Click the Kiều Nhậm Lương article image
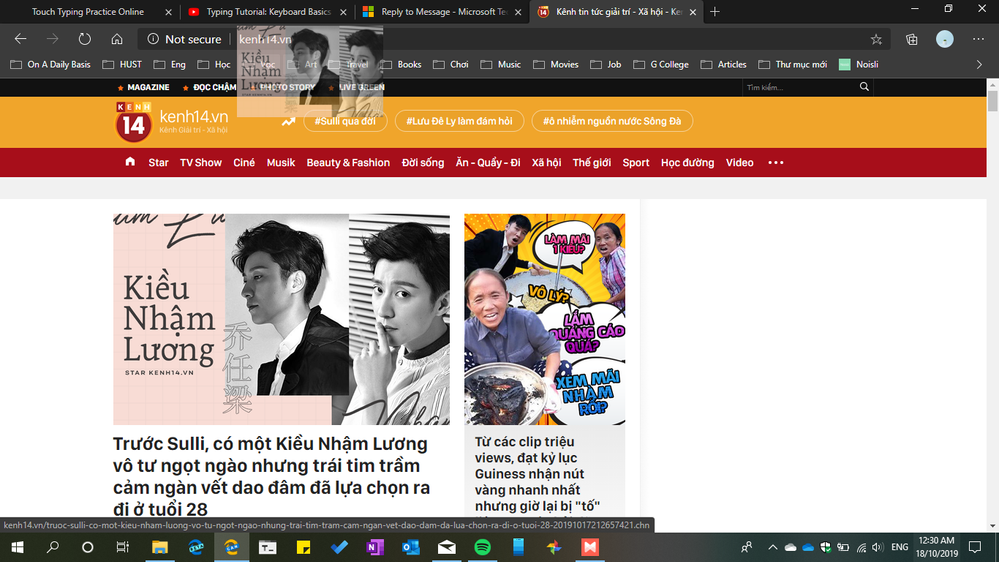Screen dimensions: 999x562 [281, 319]
